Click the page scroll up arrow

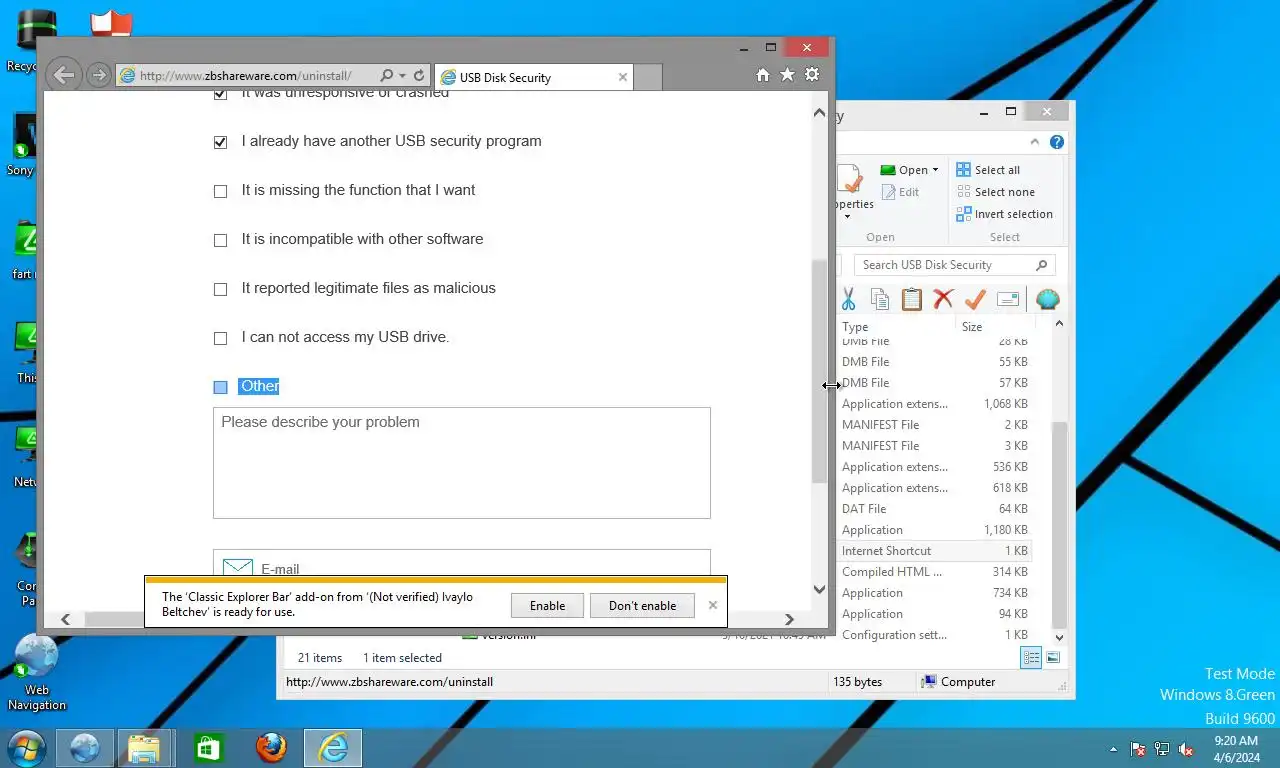point(819,113)
